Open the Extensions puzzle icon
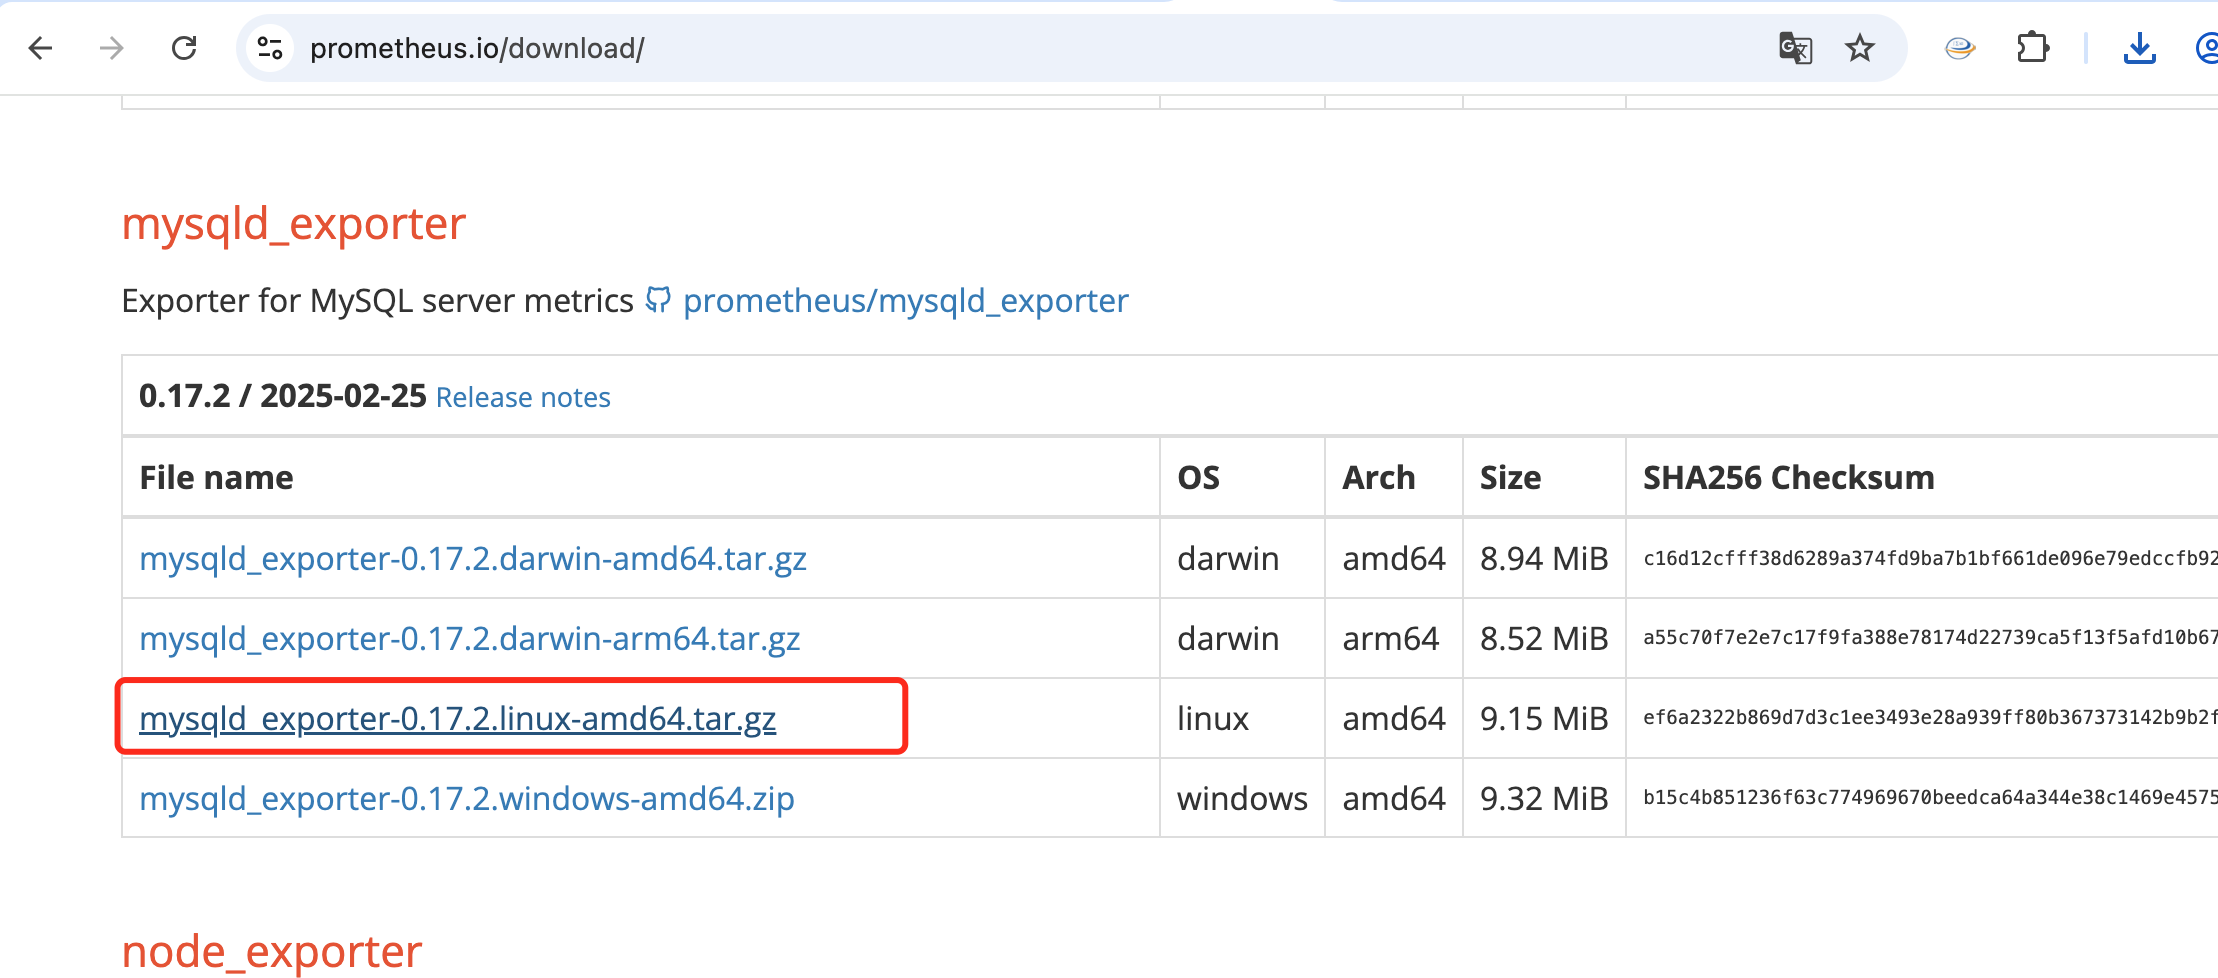This screenshot has height=978, width=2218. click(x=2033, y=48)
